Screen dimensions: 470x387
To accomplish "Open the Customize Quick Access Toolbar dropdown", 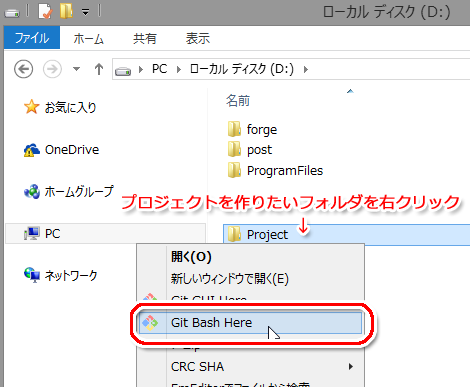I will coord(86,12).
